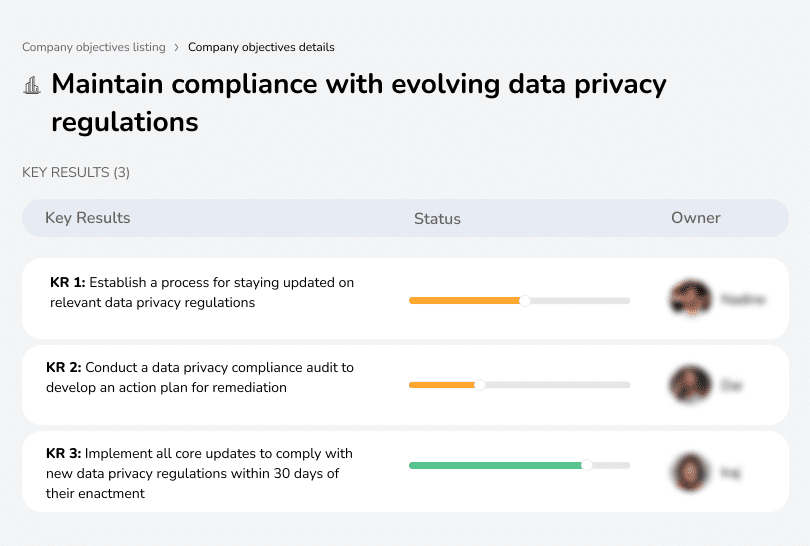Open KR 2 compliance audit row

pos(200,377)
